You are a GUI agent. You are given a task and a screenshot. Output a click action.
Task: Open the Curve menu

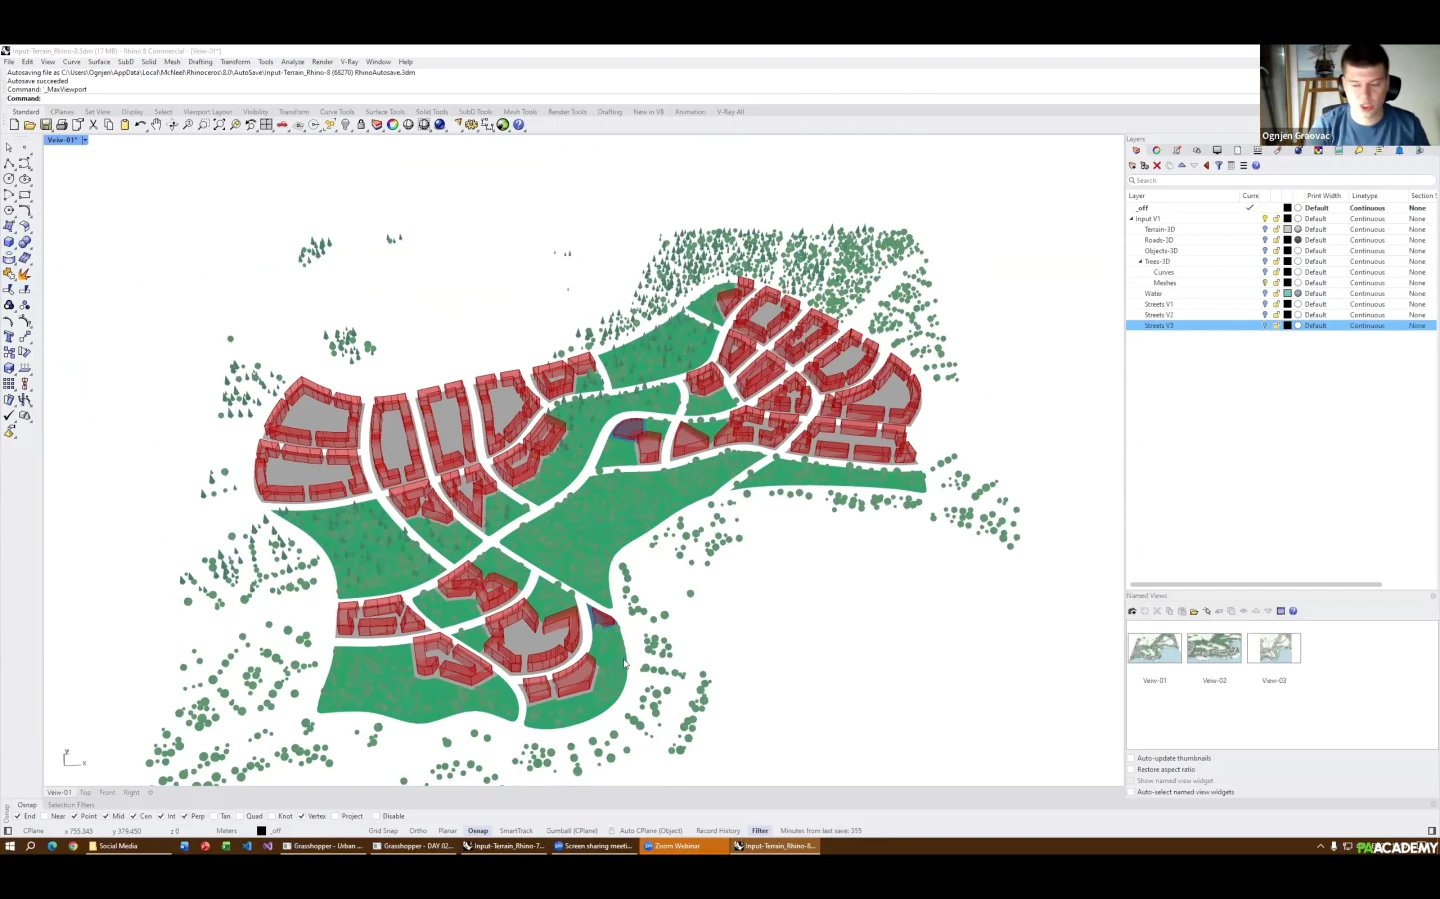(72, 62)
